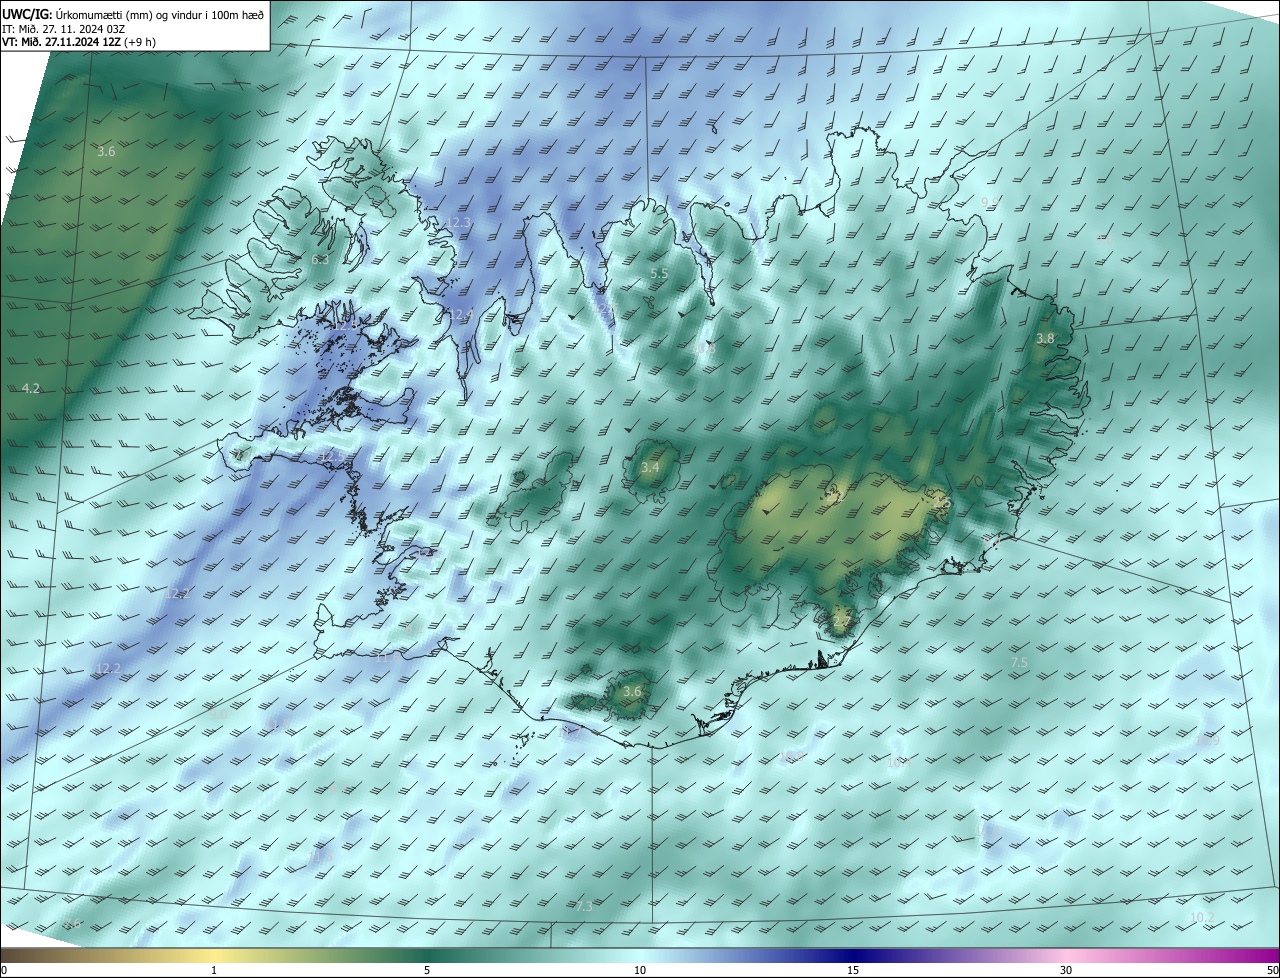Click the 7.5 value southeast of Iceland

1019,663
